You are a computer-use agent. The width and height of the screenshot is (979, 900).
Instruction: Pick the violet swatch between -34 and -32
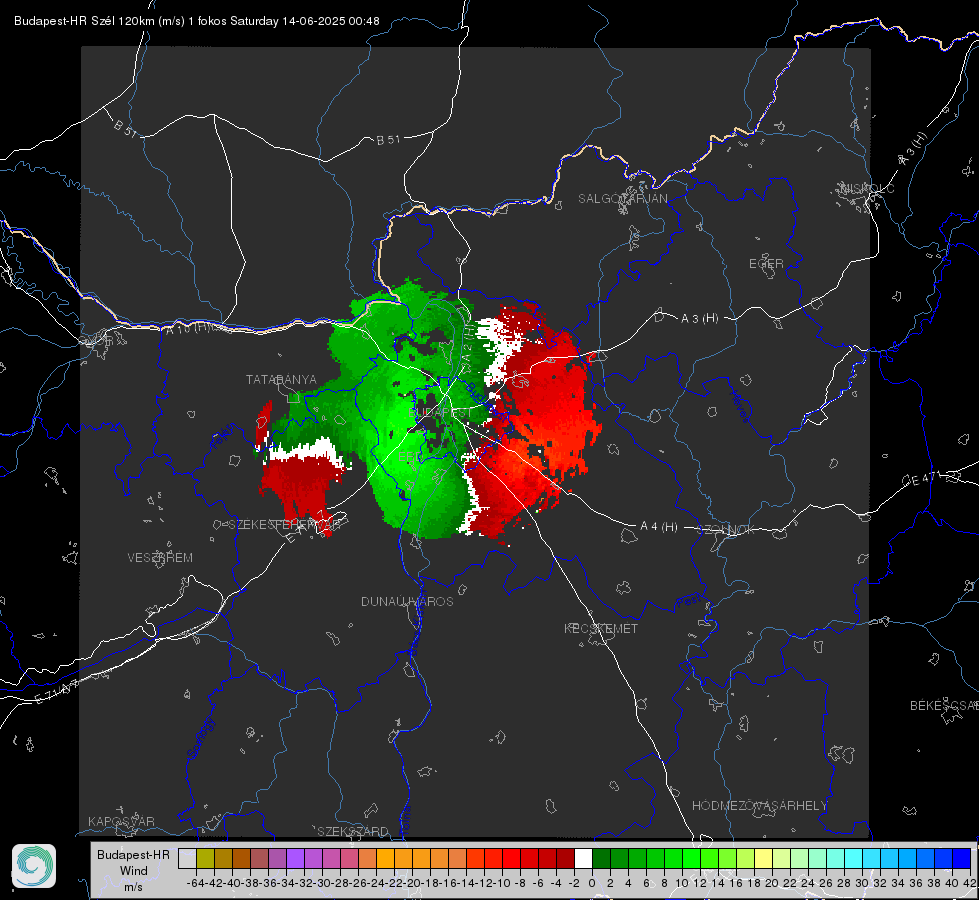(x=295, y=858)
